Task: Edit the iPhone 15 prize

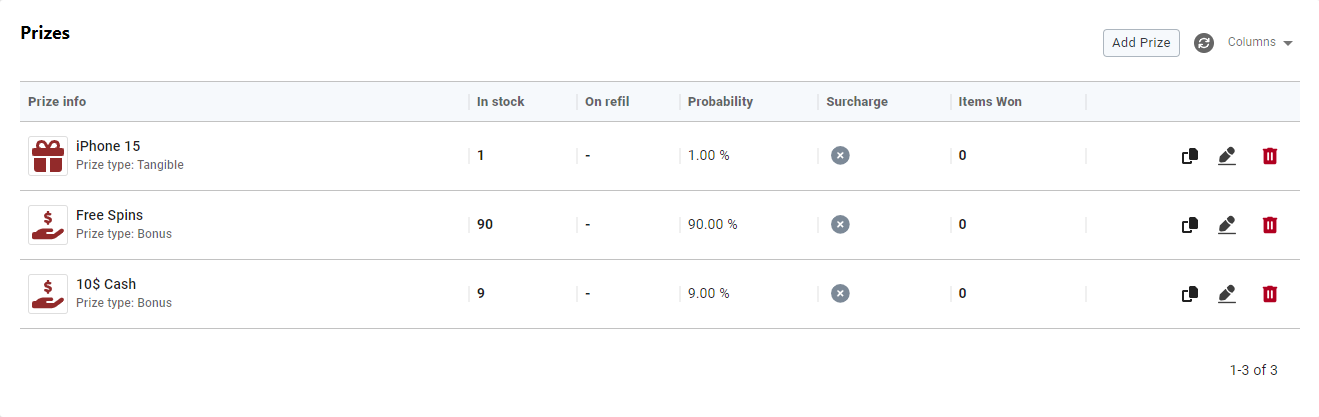Action: tap(1227, 156)
